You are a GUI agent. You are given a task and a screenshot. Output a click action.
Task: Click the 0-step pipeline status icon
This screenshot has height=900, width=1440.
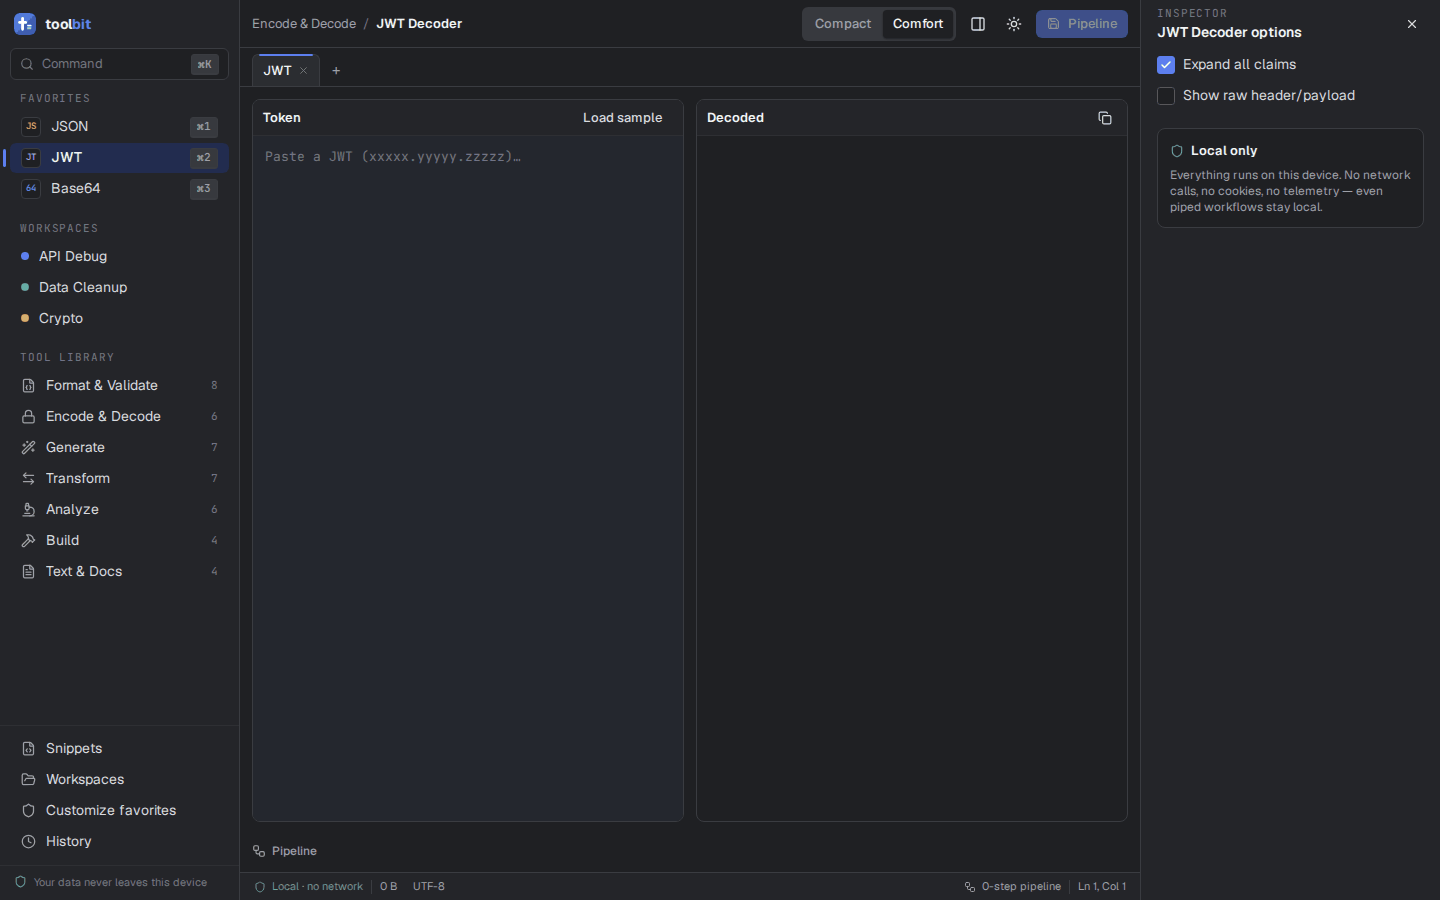point(970,887)
